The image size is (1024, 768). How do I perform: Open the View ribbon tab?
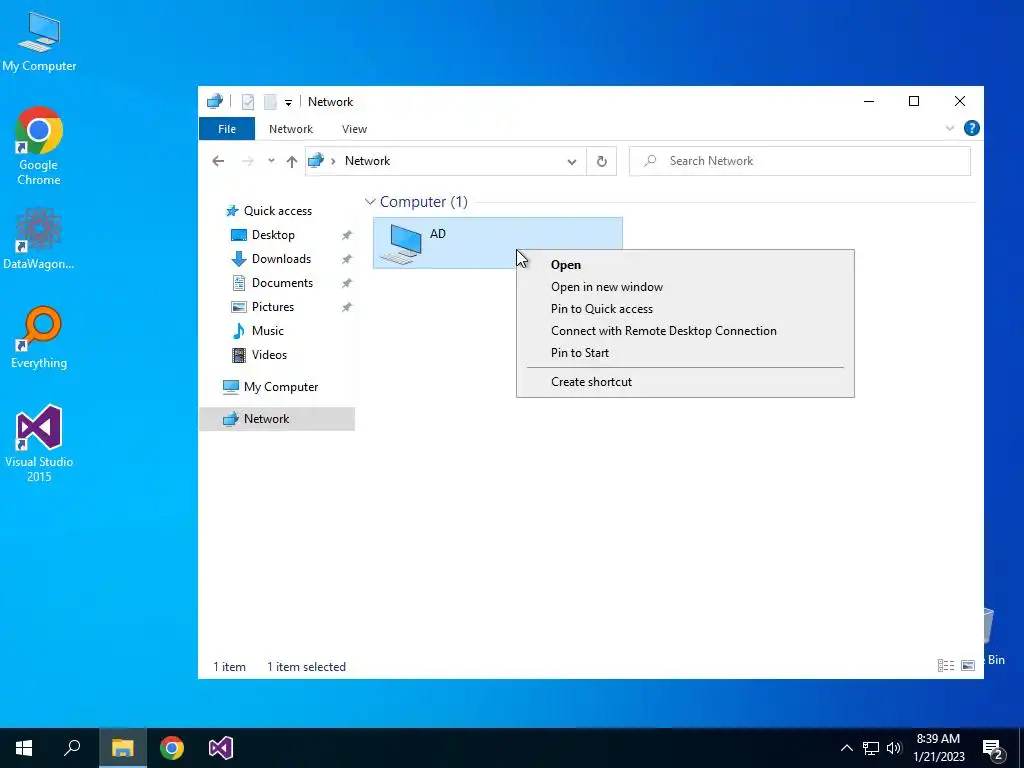click(x=355, y=129)
